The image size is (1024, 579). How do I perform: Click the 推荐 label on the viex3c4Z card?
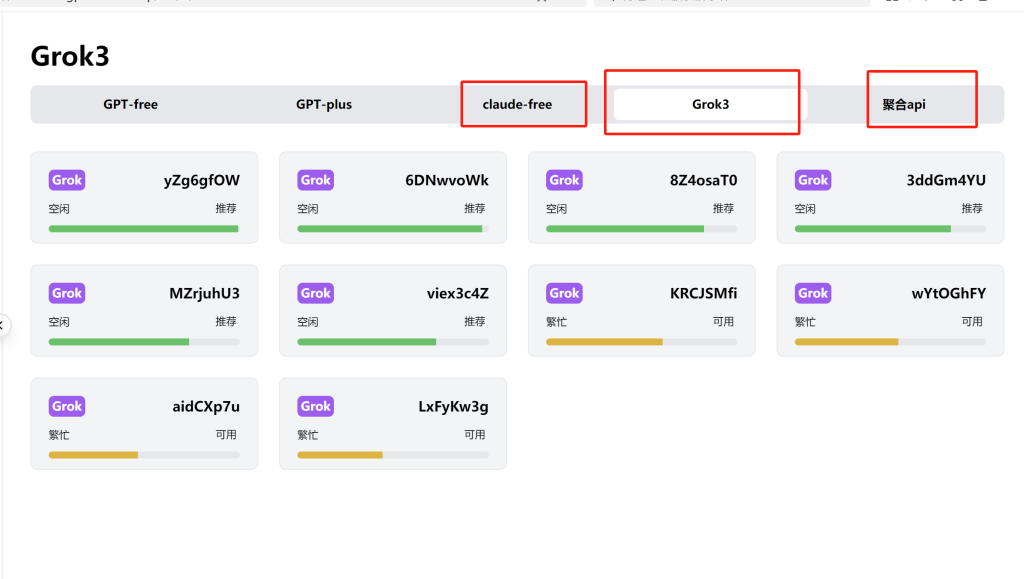click(x=475, y=321)
